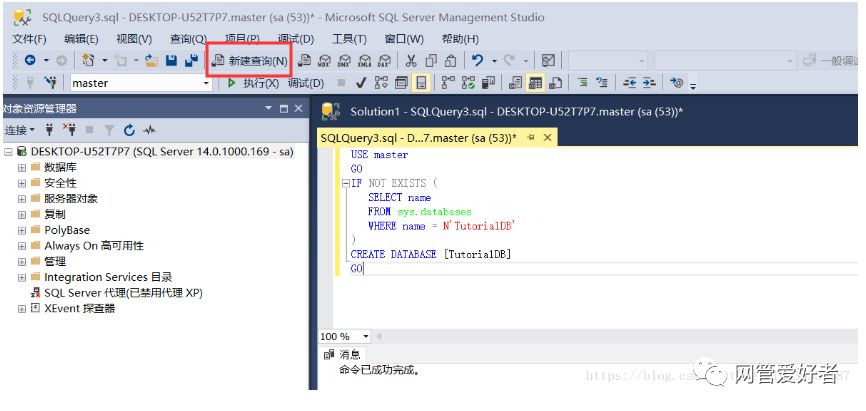This screenshot has height=411, width=866.
Task: Open the 文件(F) menu
Action: pos(29,39)
